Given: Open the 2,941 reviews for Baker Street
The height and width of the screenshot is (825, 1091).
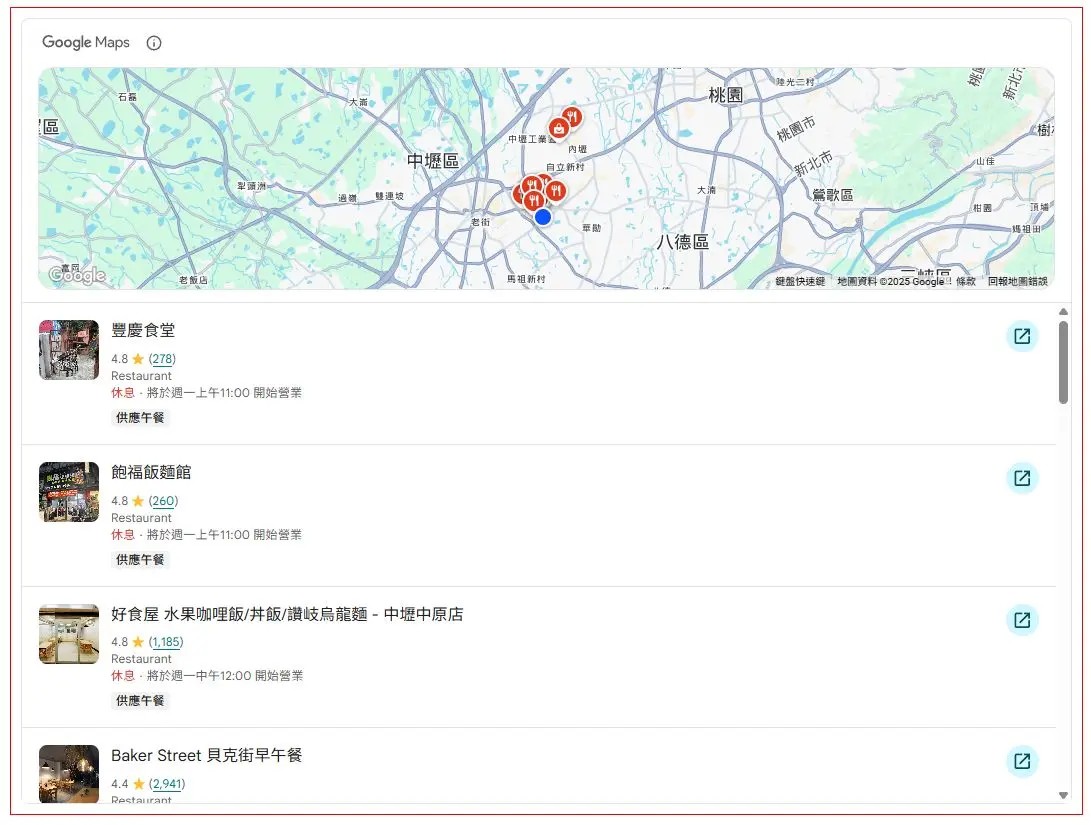Looking at the screenshot, I should point(167,784).
